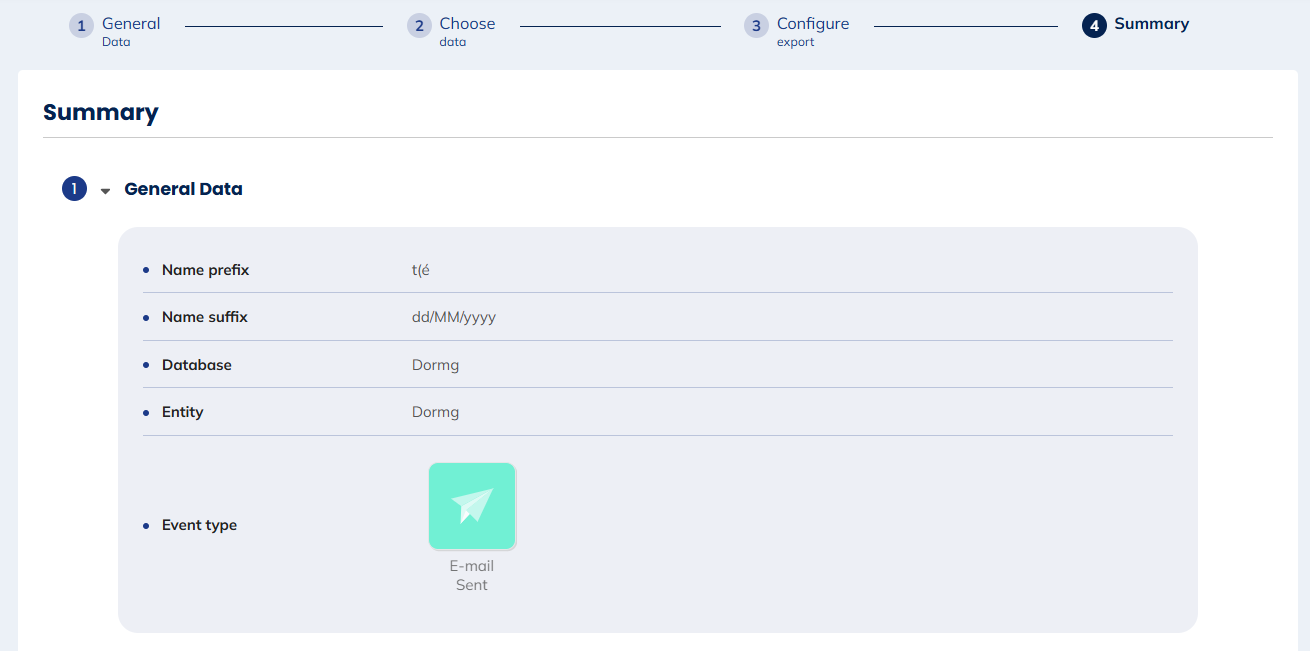Click the step 1 circle in the stepper

pyautogui.click(x=81, y=26)
